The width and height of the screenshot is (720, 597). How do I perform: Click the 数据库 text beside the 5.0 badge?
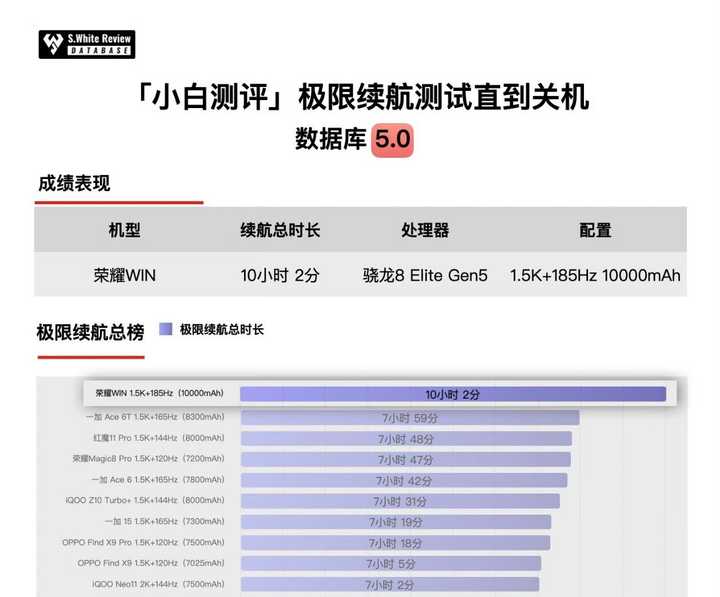point(331,139)
